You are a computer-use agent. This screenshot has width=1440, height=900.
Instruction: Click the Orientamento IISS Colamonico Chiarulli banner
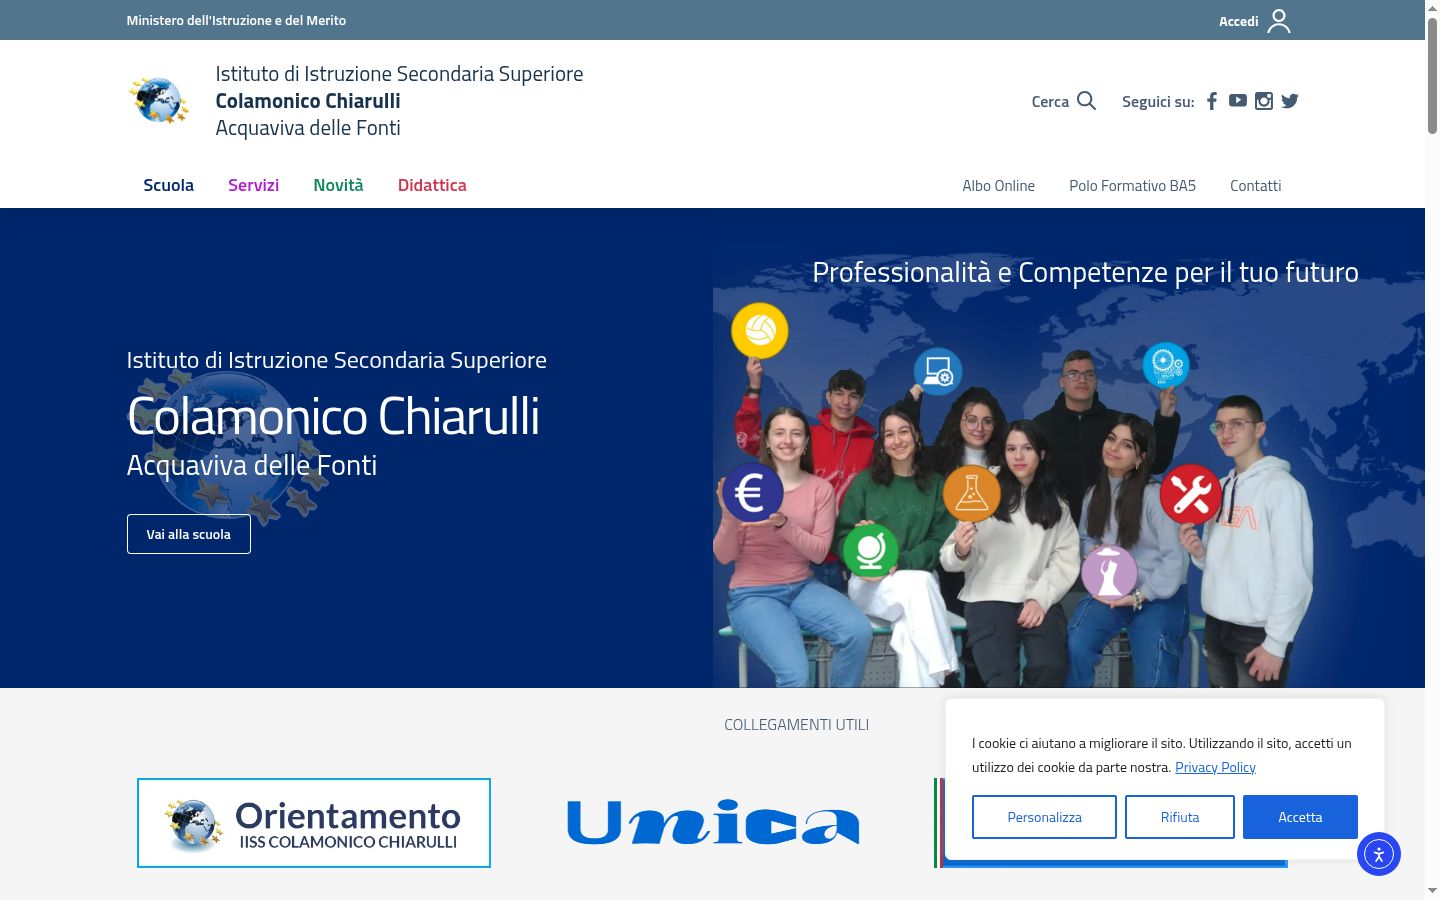tap(314, 823)
